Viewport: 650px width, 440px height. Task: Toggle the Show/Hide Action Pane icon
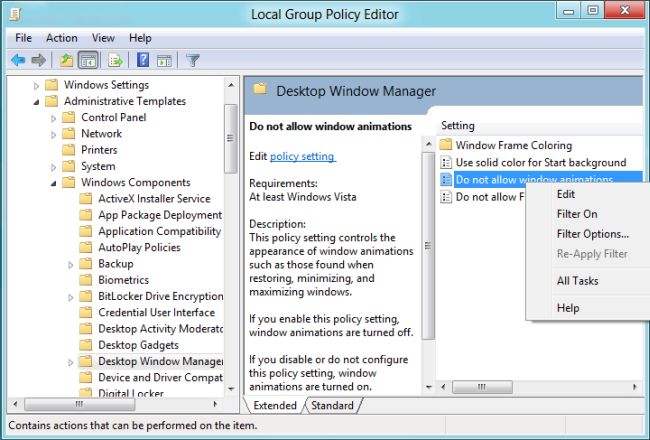(x=165, y=61)
